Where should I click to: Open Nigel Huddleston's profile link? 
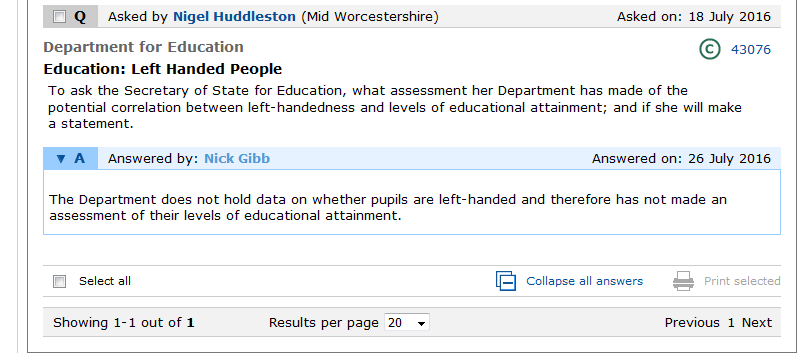(x=234, y=17)
